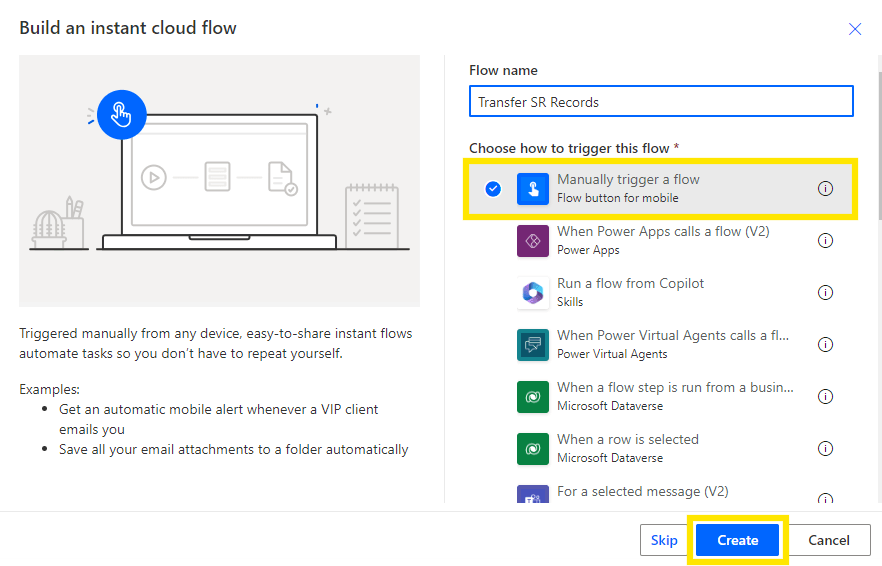Screen dimensions: 882x566
Task: Show info for Power Apps calls a flow
Action: [x=825, y=240]
